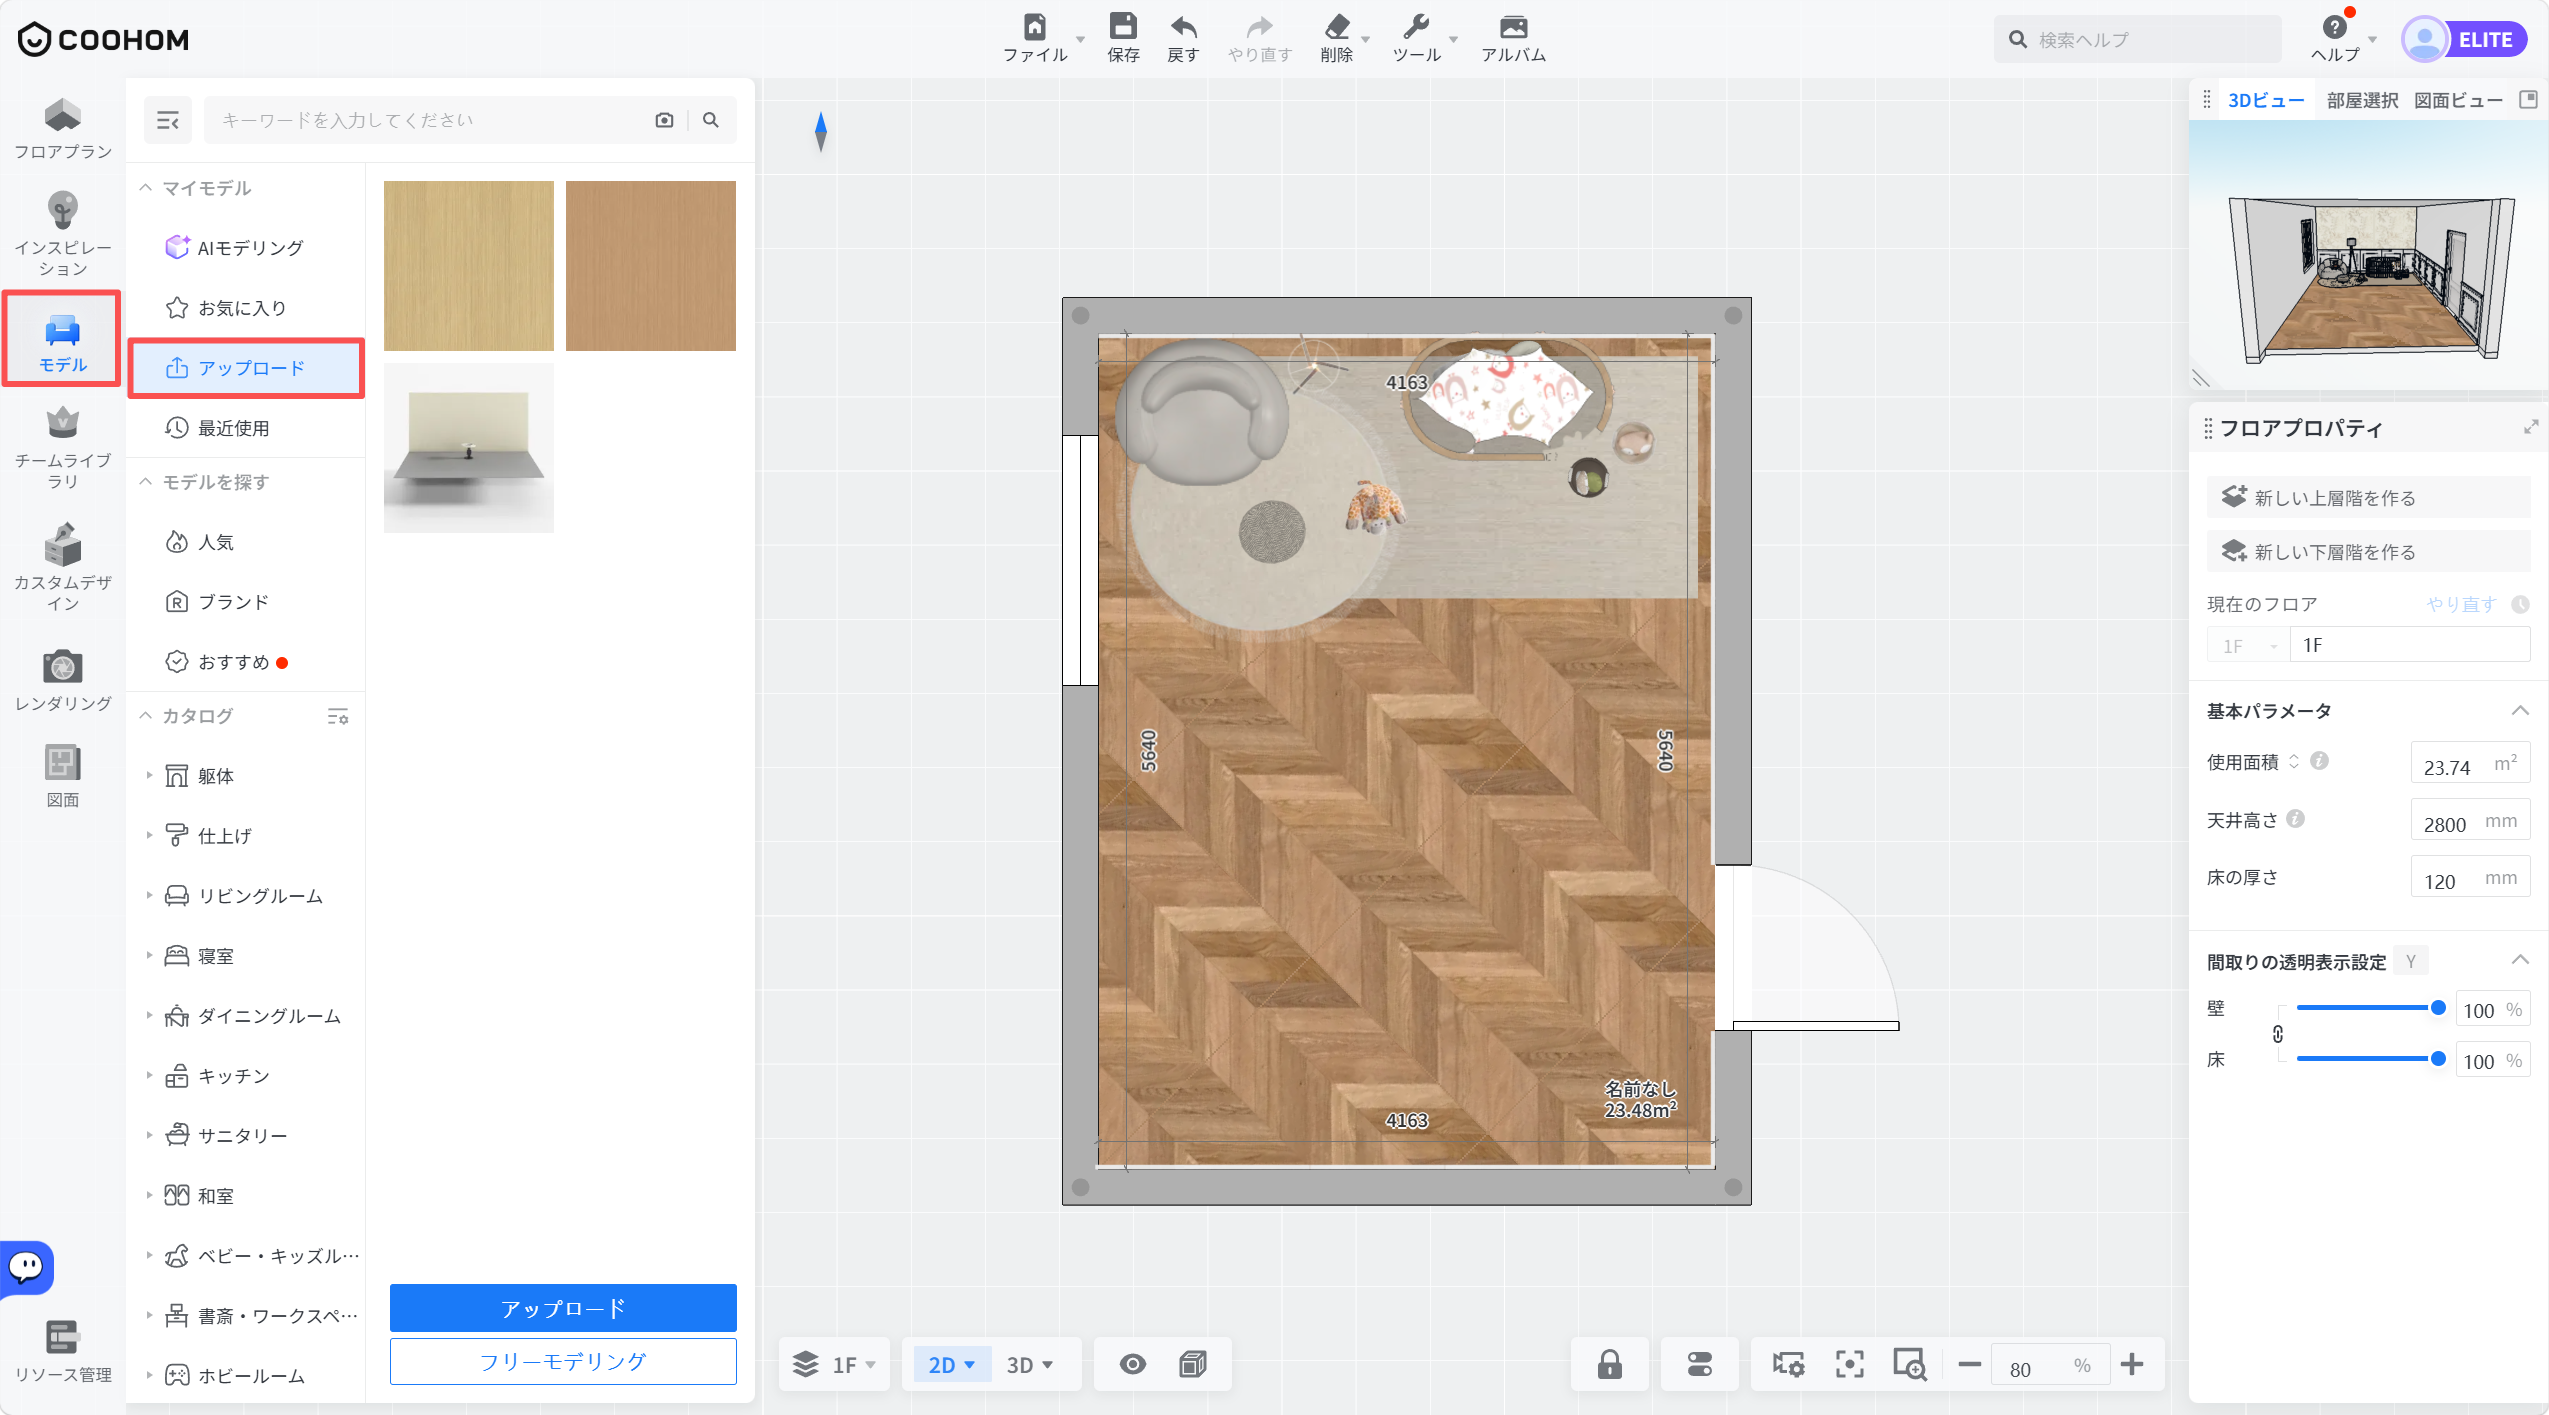
Task: Click the フリーモデリング button
Action: tap(563, 1361)
